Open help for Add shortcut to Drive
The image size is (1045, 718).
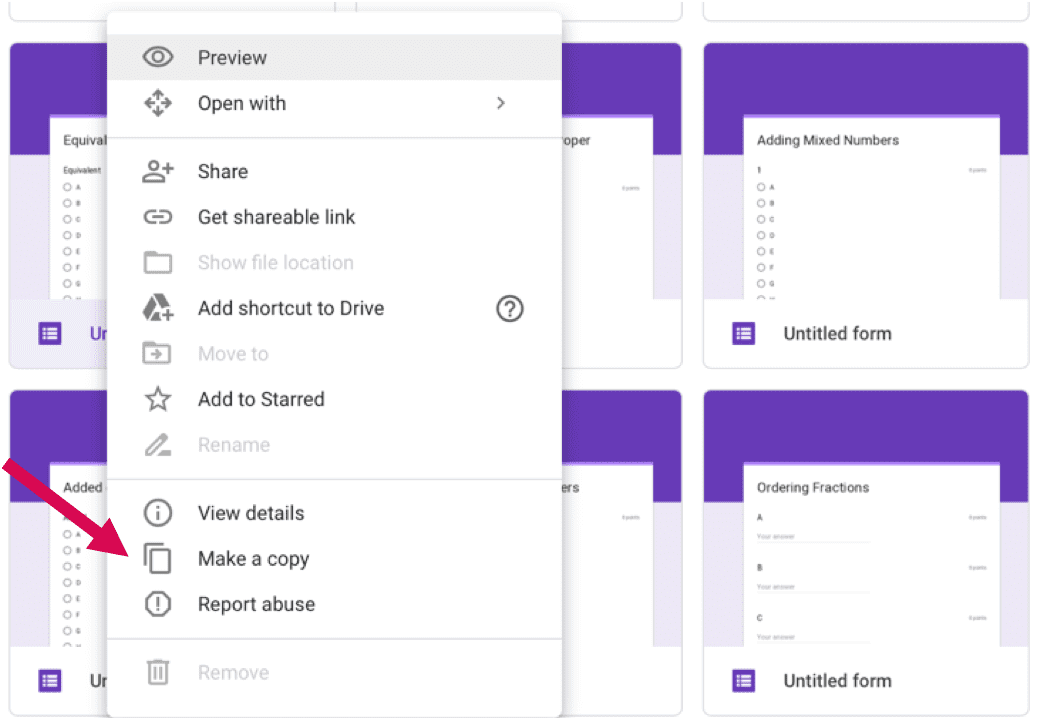click(x=510, y=309)
